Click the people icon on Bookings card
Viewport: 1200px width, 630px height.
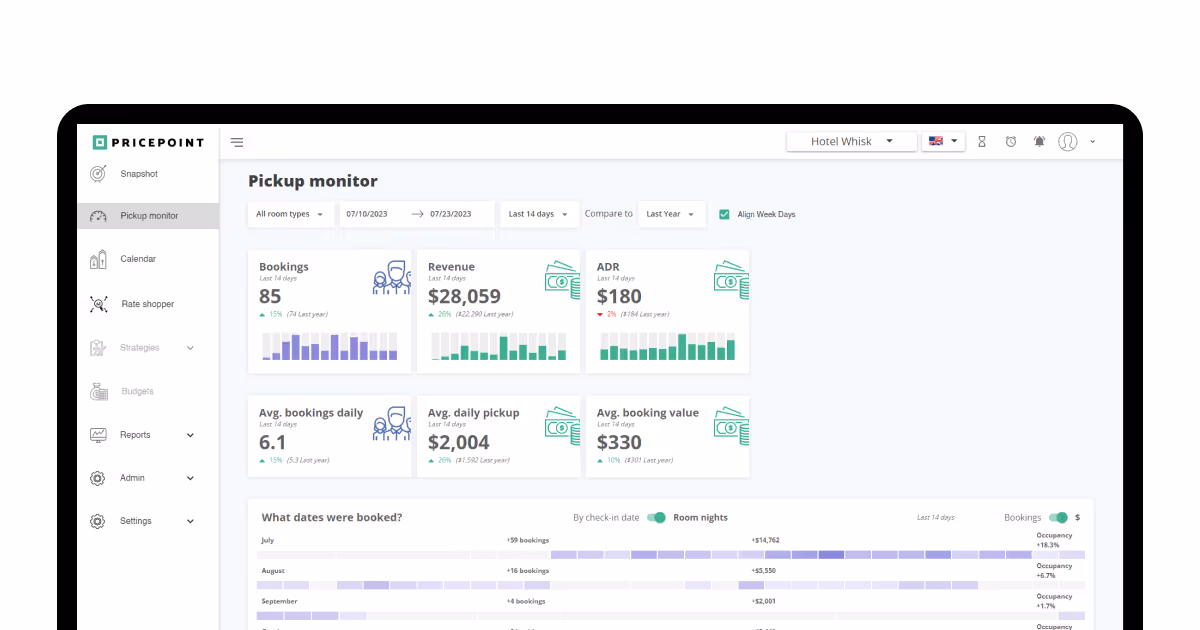[x=392, y=277]
